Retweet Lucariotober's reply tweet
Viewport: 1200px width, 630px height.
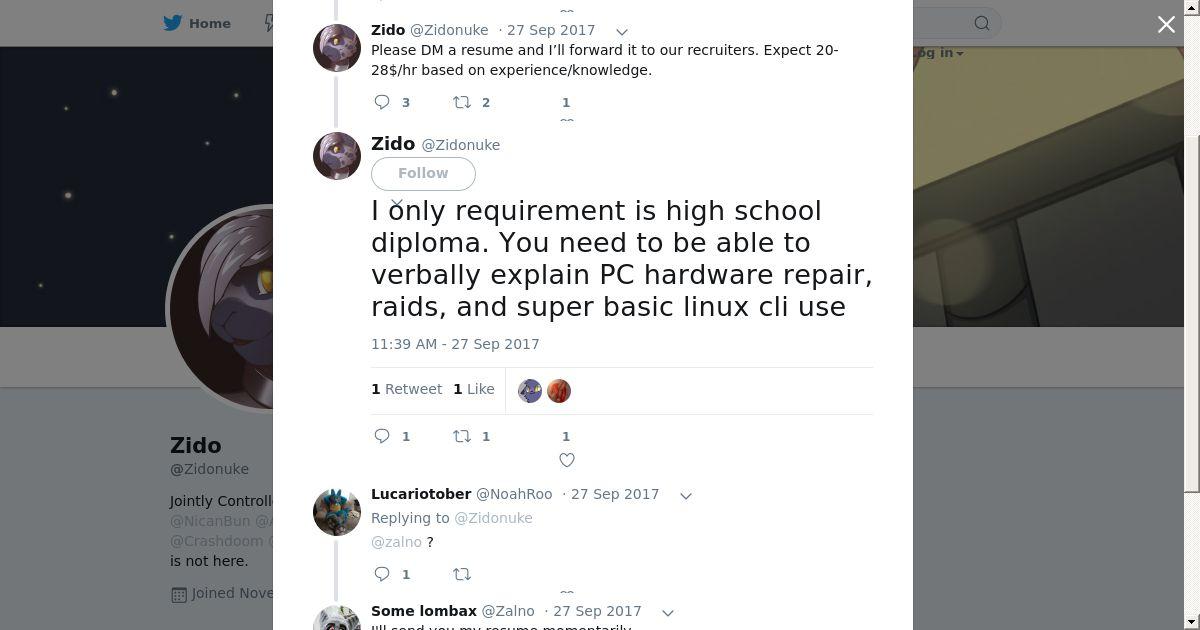[462, 574]
